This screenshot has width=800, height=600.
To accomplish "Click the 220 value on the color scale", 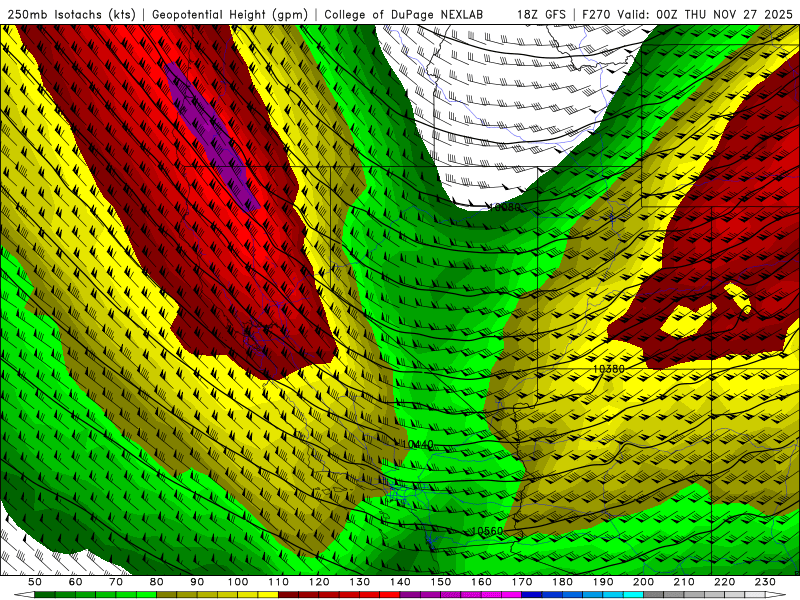I will pyautogui.click(x=724, y=582).
